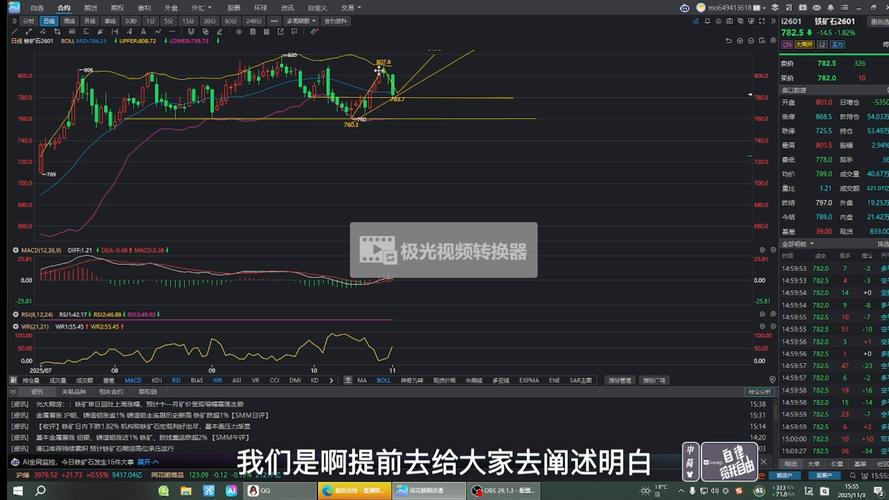Click the notification bell in title bar

[831, 7]
